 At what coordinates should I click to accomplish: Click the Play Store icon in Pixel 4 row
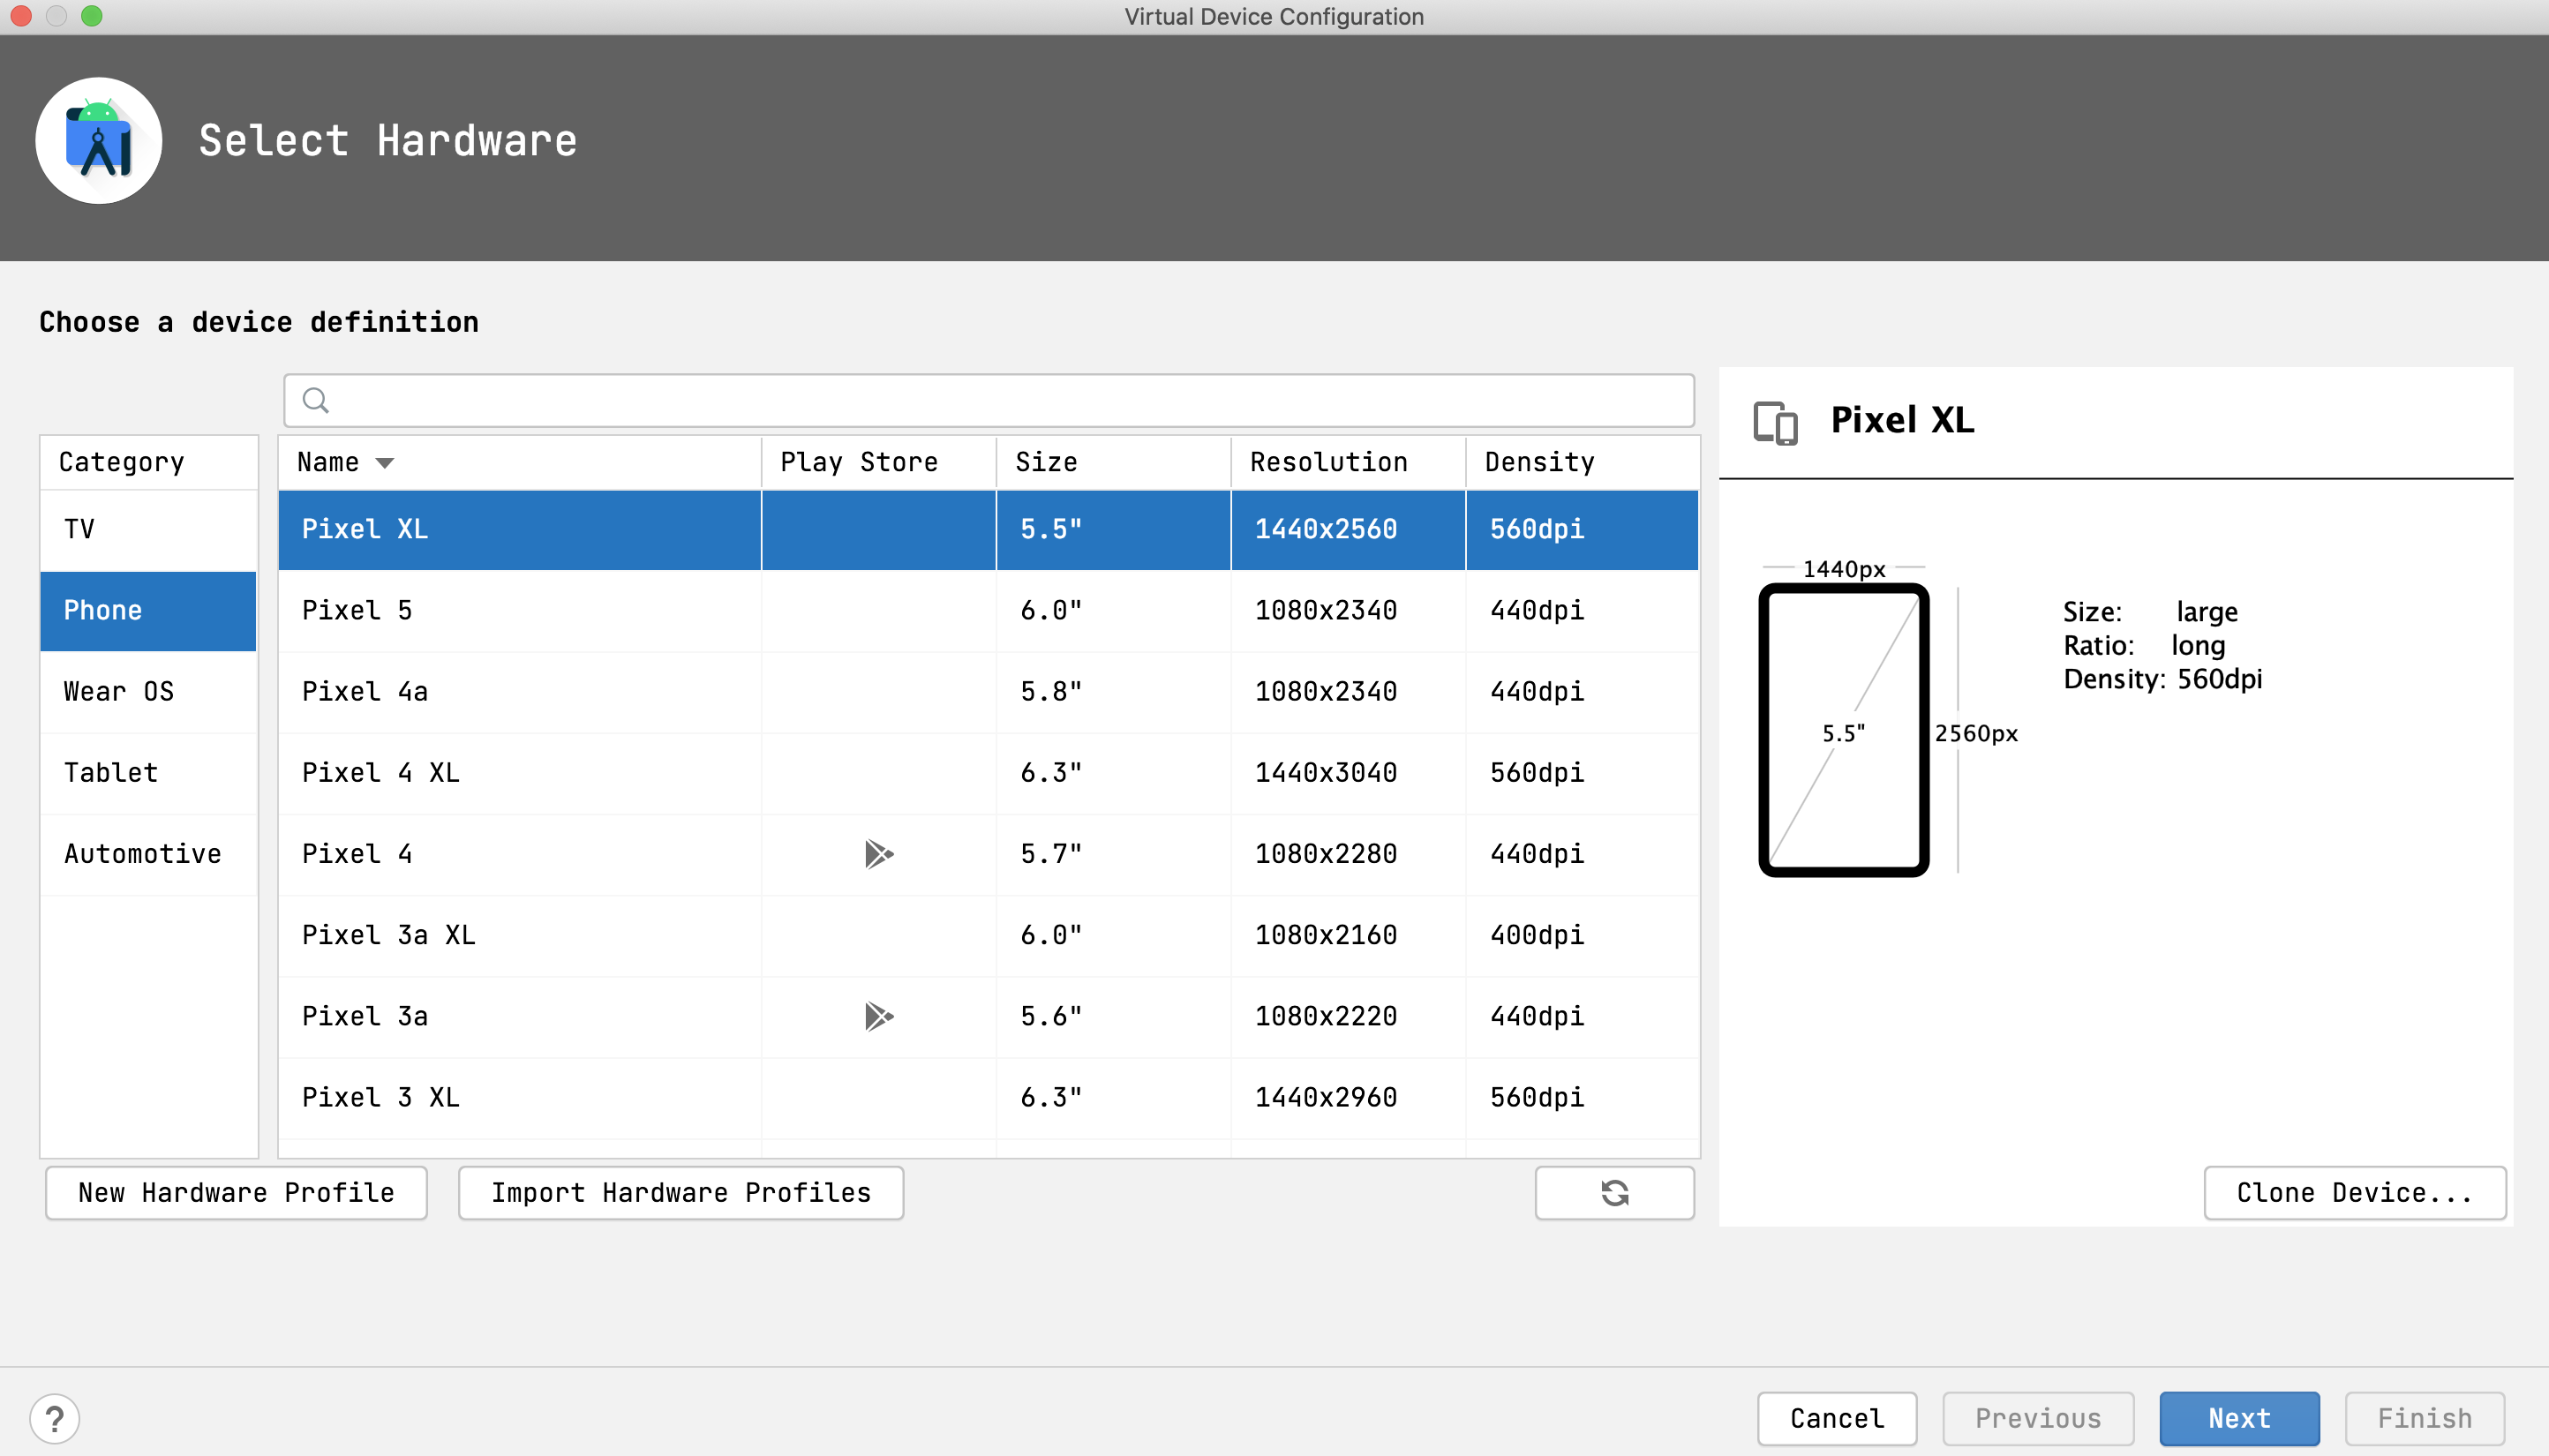coord(878,854)
